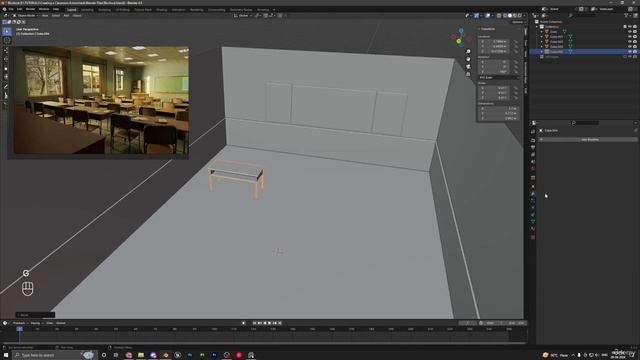Open Render properties tab

(533, 140)
